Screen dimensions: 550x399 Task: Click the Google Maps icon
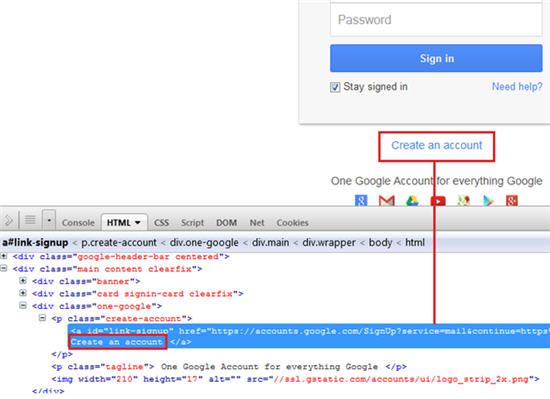[x=463, y=201]
